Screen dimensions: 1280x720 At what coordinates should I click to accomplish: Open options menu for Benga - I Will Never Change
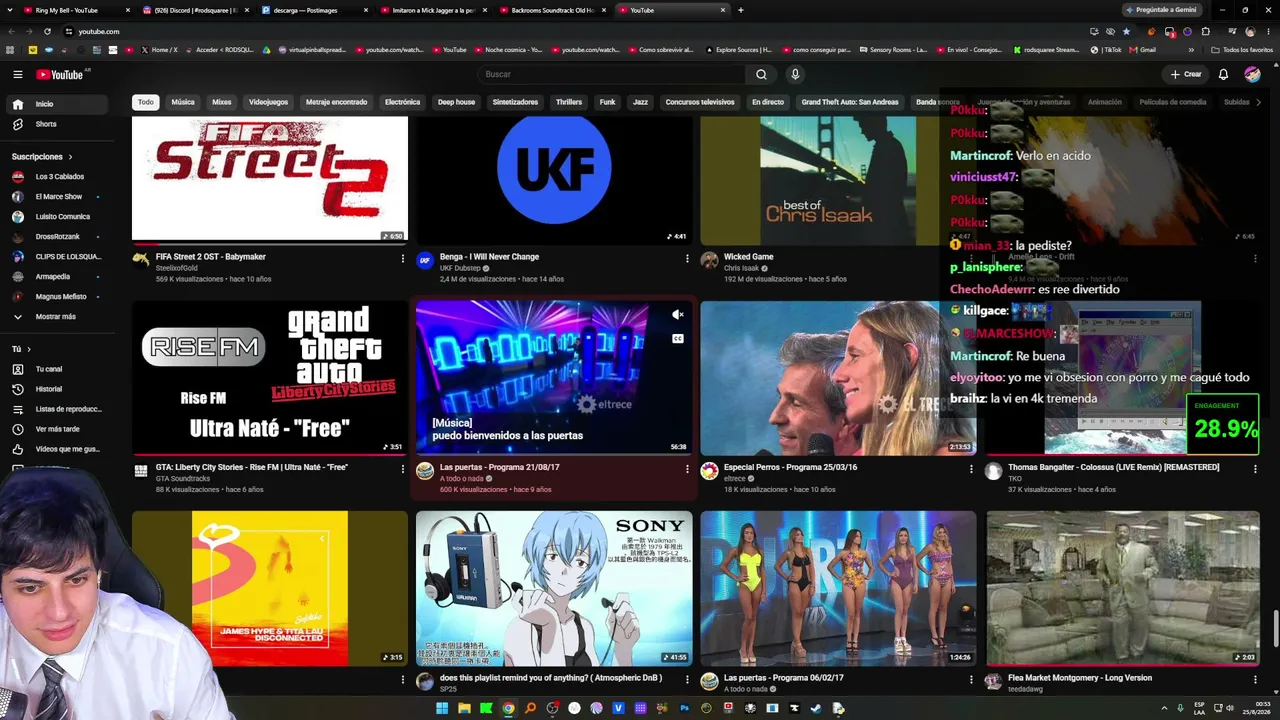pyautogui.click(x=687, y=258)
